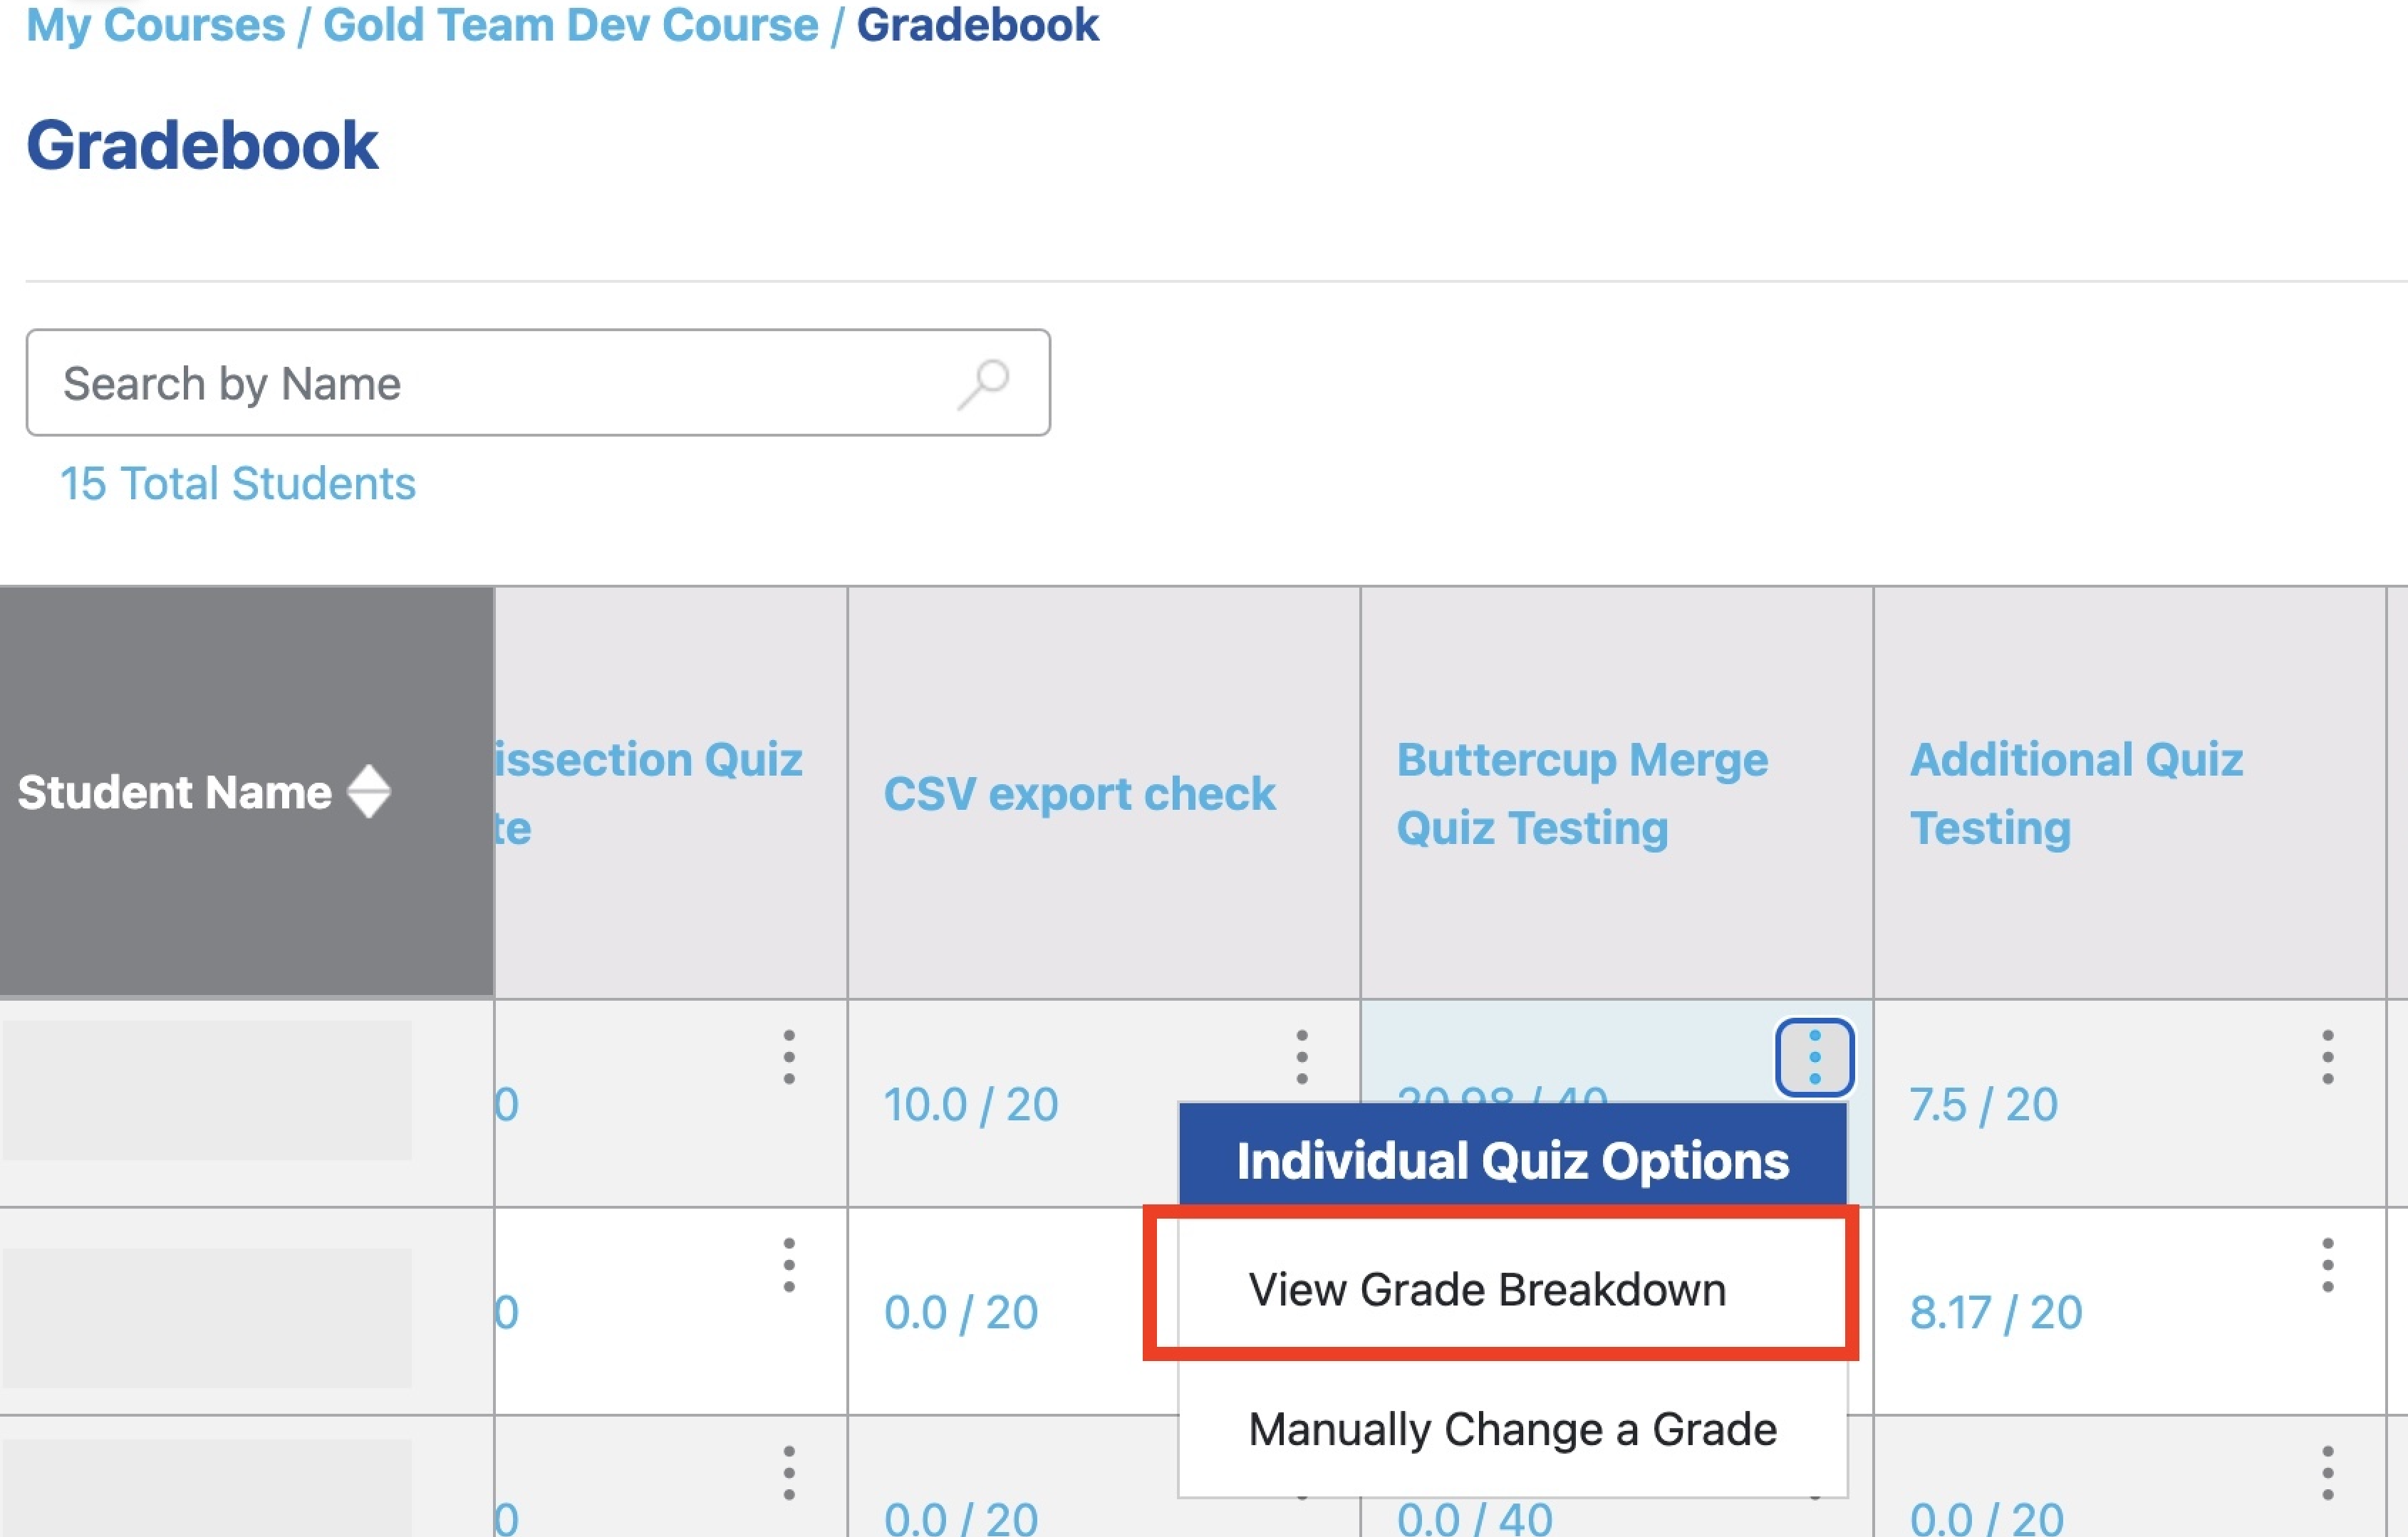
Task: Open Additional Quiz Testing options menu
Action: (2327, 1057)
